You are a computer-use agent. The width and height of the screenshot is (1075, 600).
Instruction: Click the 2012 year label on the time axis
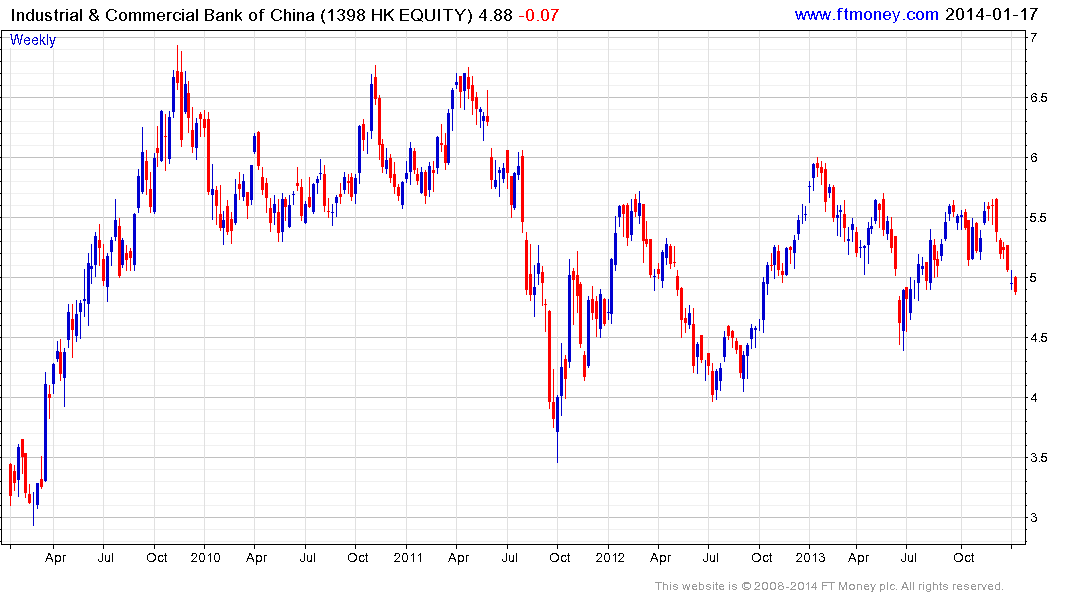609,557
